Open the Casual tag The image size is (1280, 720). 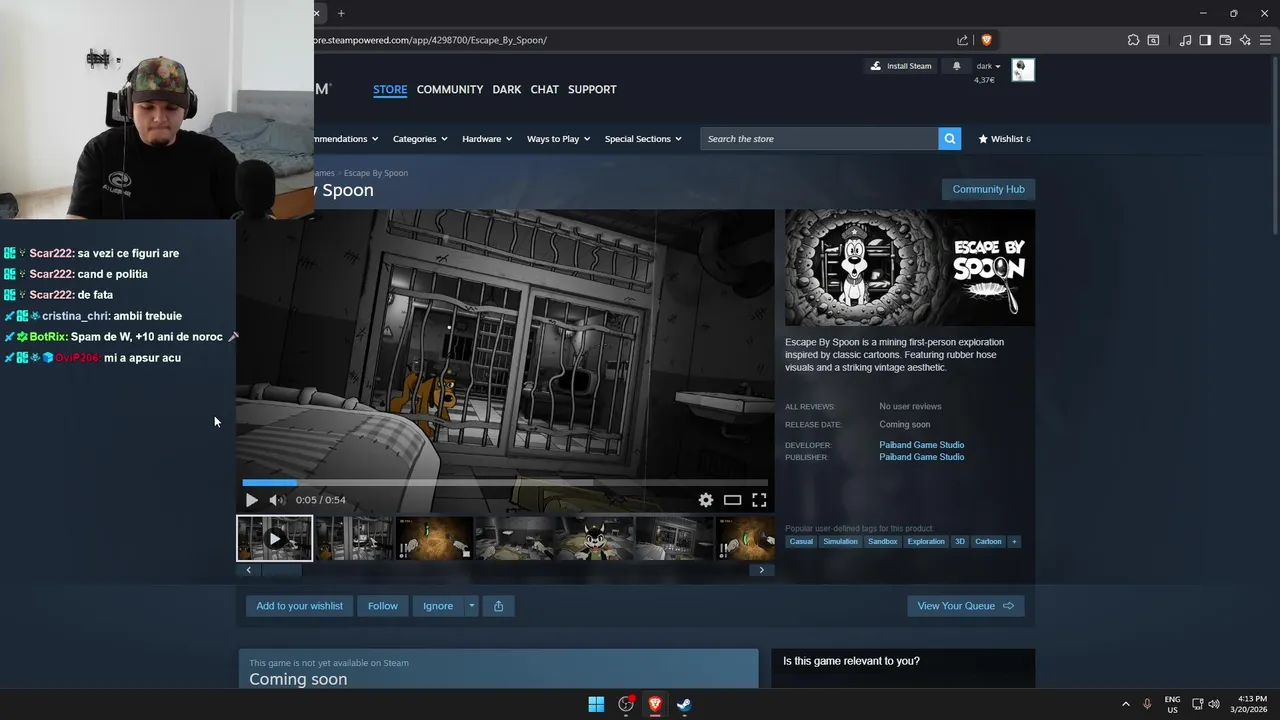[x=801, y=542]
